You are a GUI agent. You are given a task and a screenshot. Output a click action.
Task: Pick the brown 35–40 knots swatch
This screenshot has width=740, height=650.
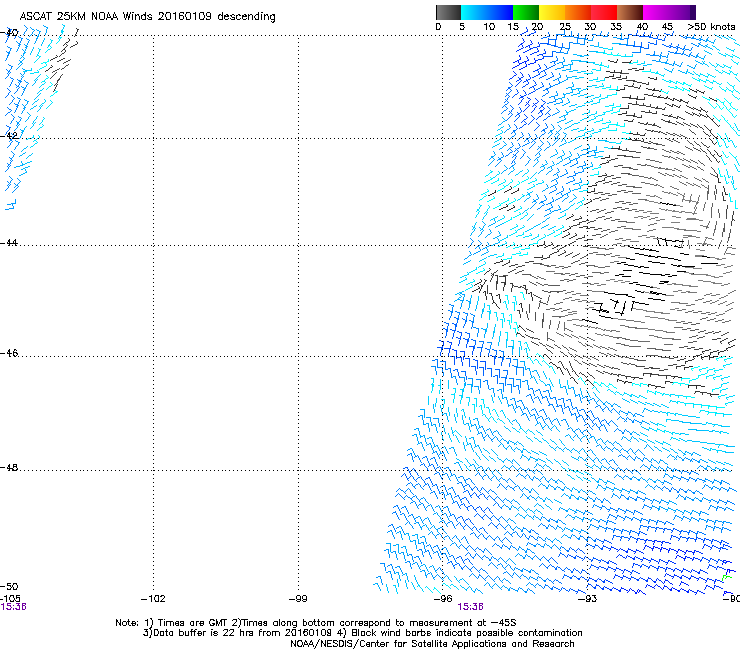click(630, 12)
